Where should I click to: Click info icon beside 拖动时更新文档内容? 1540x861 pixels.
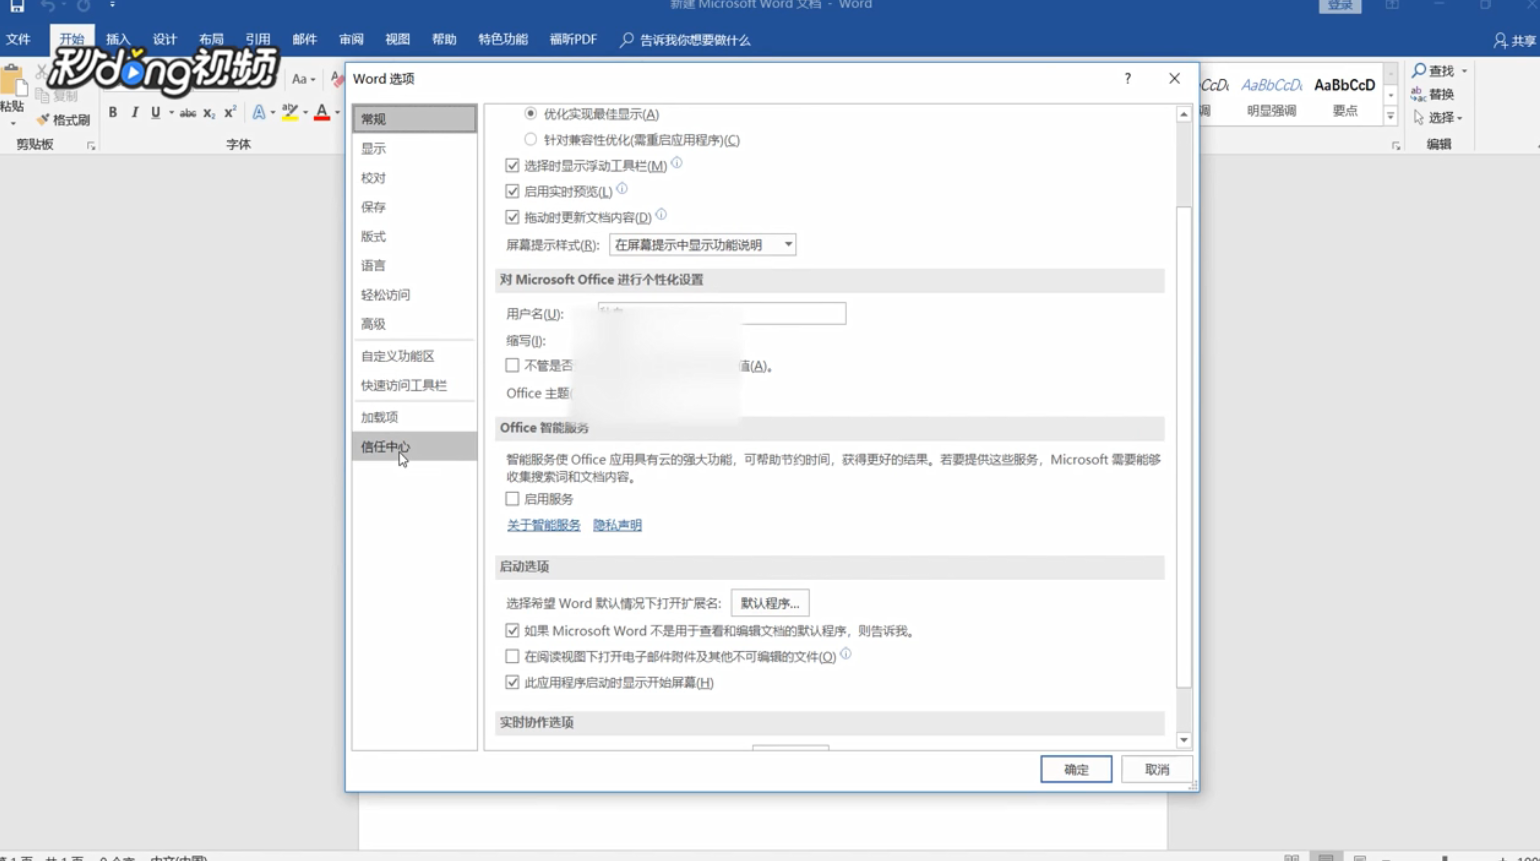click(x=661, y=214)
